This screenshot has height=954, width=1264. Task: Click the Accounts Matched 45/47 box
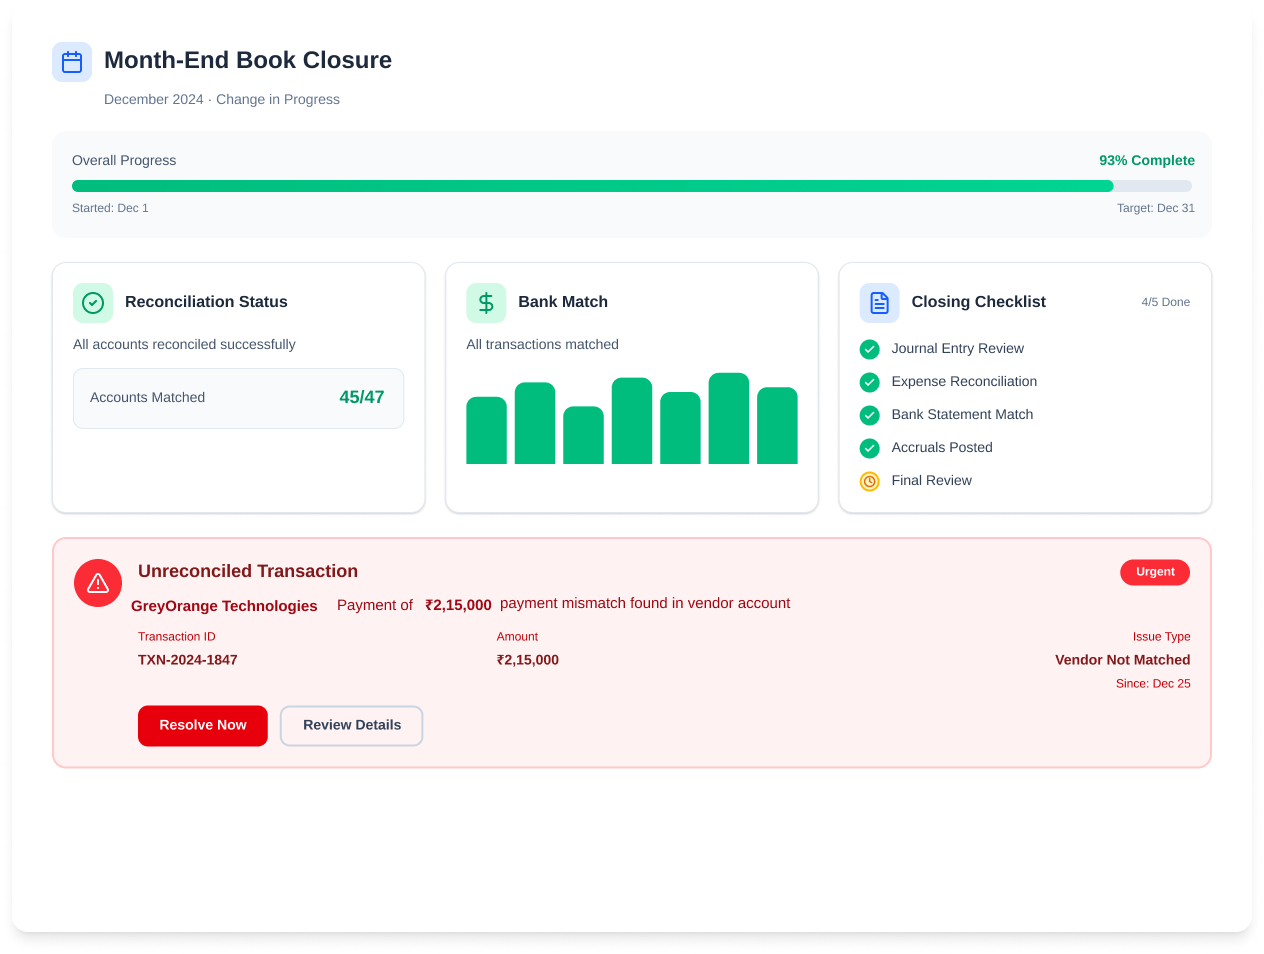click(x=238, y=398)
